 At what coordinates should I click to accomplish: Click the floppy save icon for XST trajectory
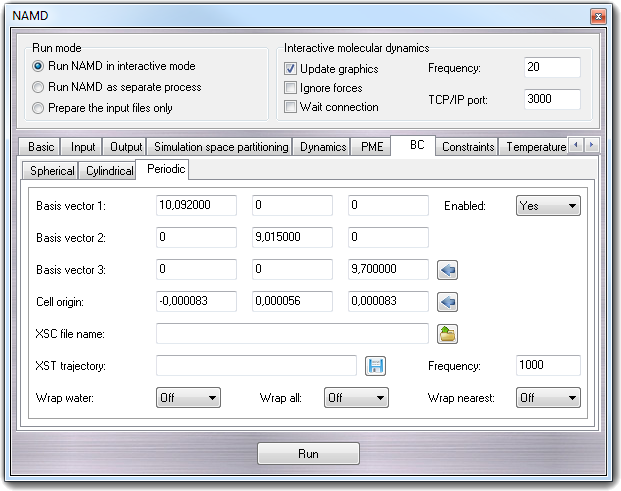(x=375, y=366)
